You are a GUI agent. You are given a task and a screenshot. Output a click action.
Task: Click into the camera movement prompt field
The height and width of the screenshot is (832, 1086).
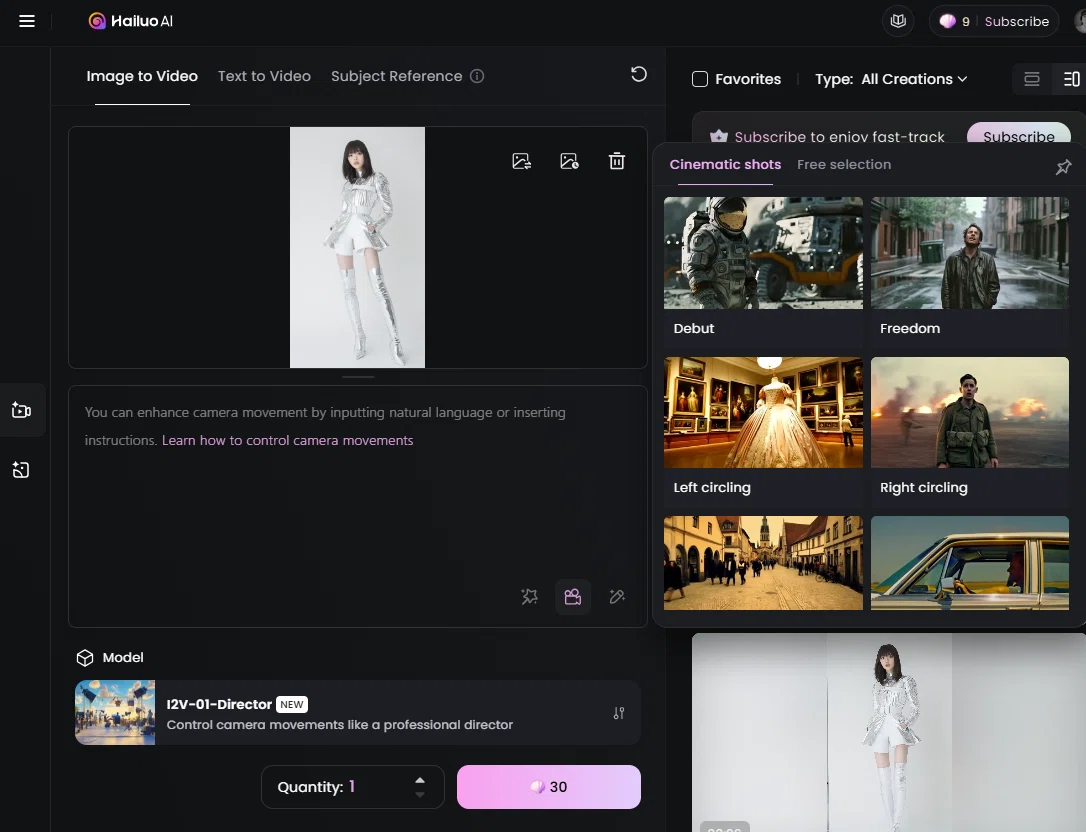coord(357,506)
